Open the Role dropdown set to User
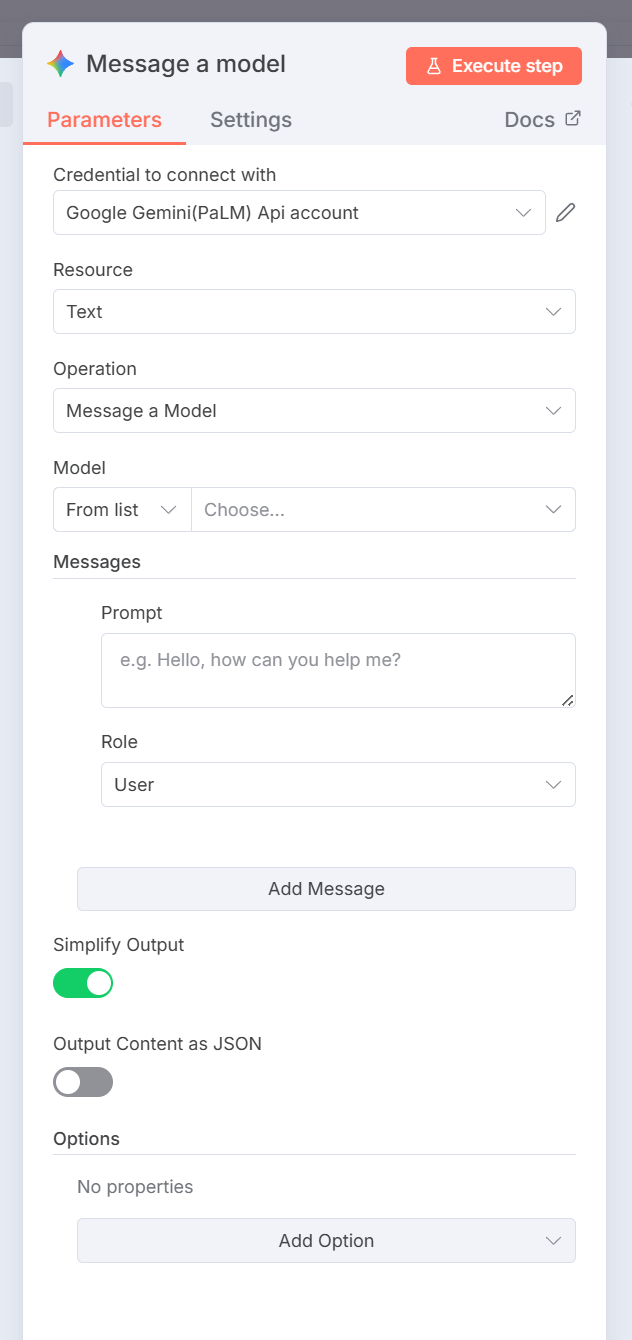 [x=338, y=784]
